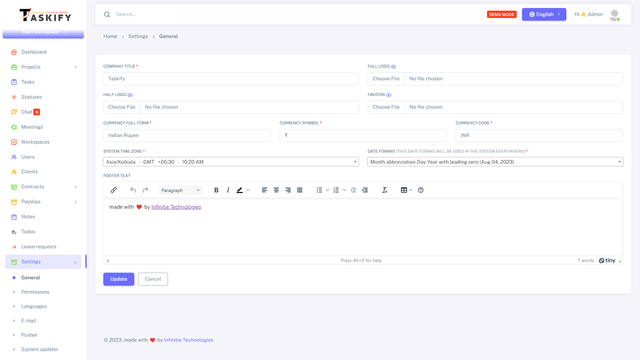Viewport: 640px width, 360px height.
Task: Preview favicon eye icon
Action: click(389, 95)
